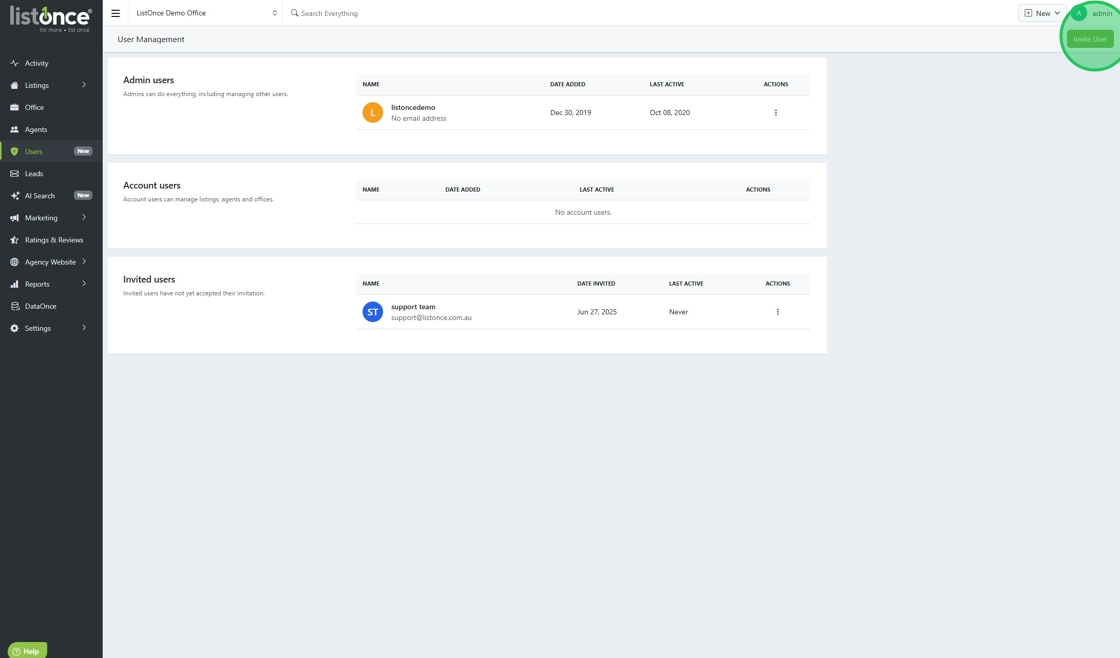Click the support@listonce.com.au email
This screenshot has width=1120, height=658.
431,317
